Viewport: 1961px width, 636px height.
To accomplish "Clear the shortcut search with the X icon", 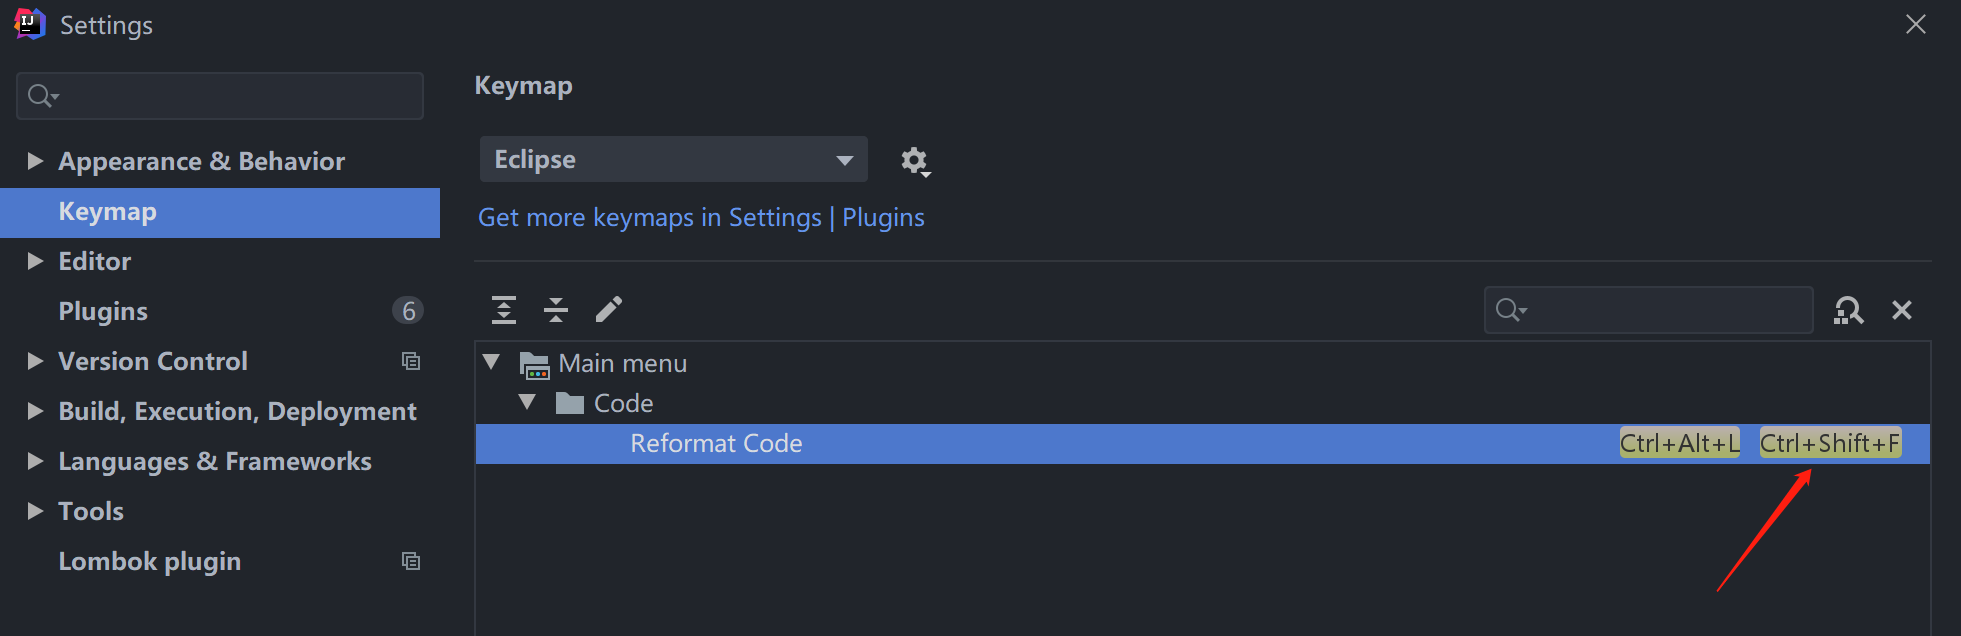I will (1901, 310).
